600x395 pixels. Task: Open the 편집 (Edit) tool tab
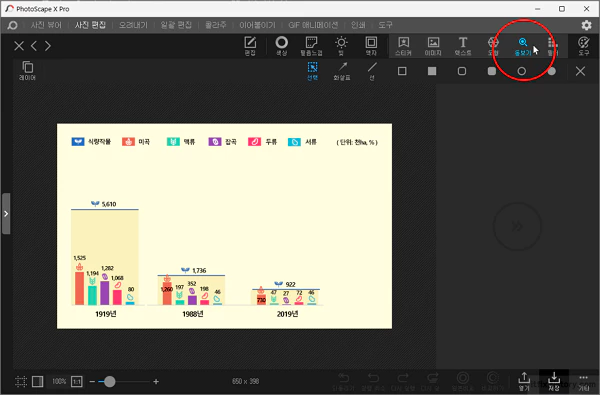pos(250,46)
